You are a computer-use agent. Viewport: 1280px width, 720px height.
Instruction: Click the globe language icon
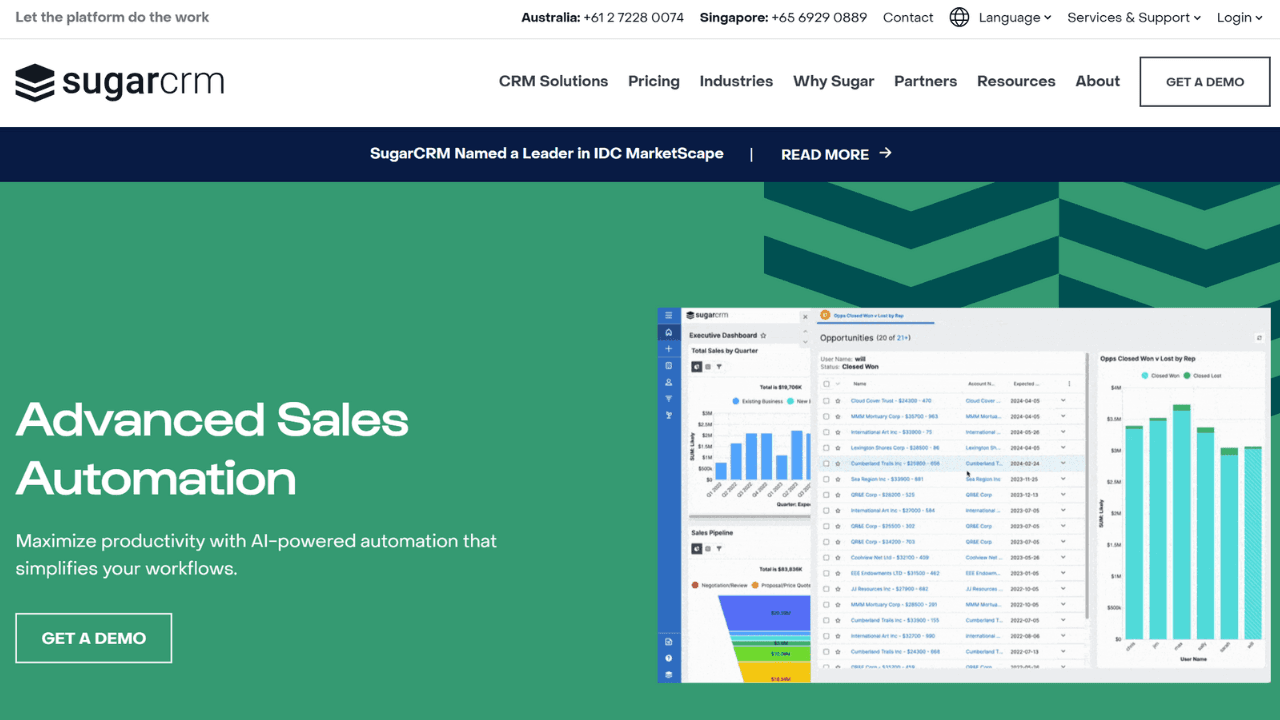959,17
